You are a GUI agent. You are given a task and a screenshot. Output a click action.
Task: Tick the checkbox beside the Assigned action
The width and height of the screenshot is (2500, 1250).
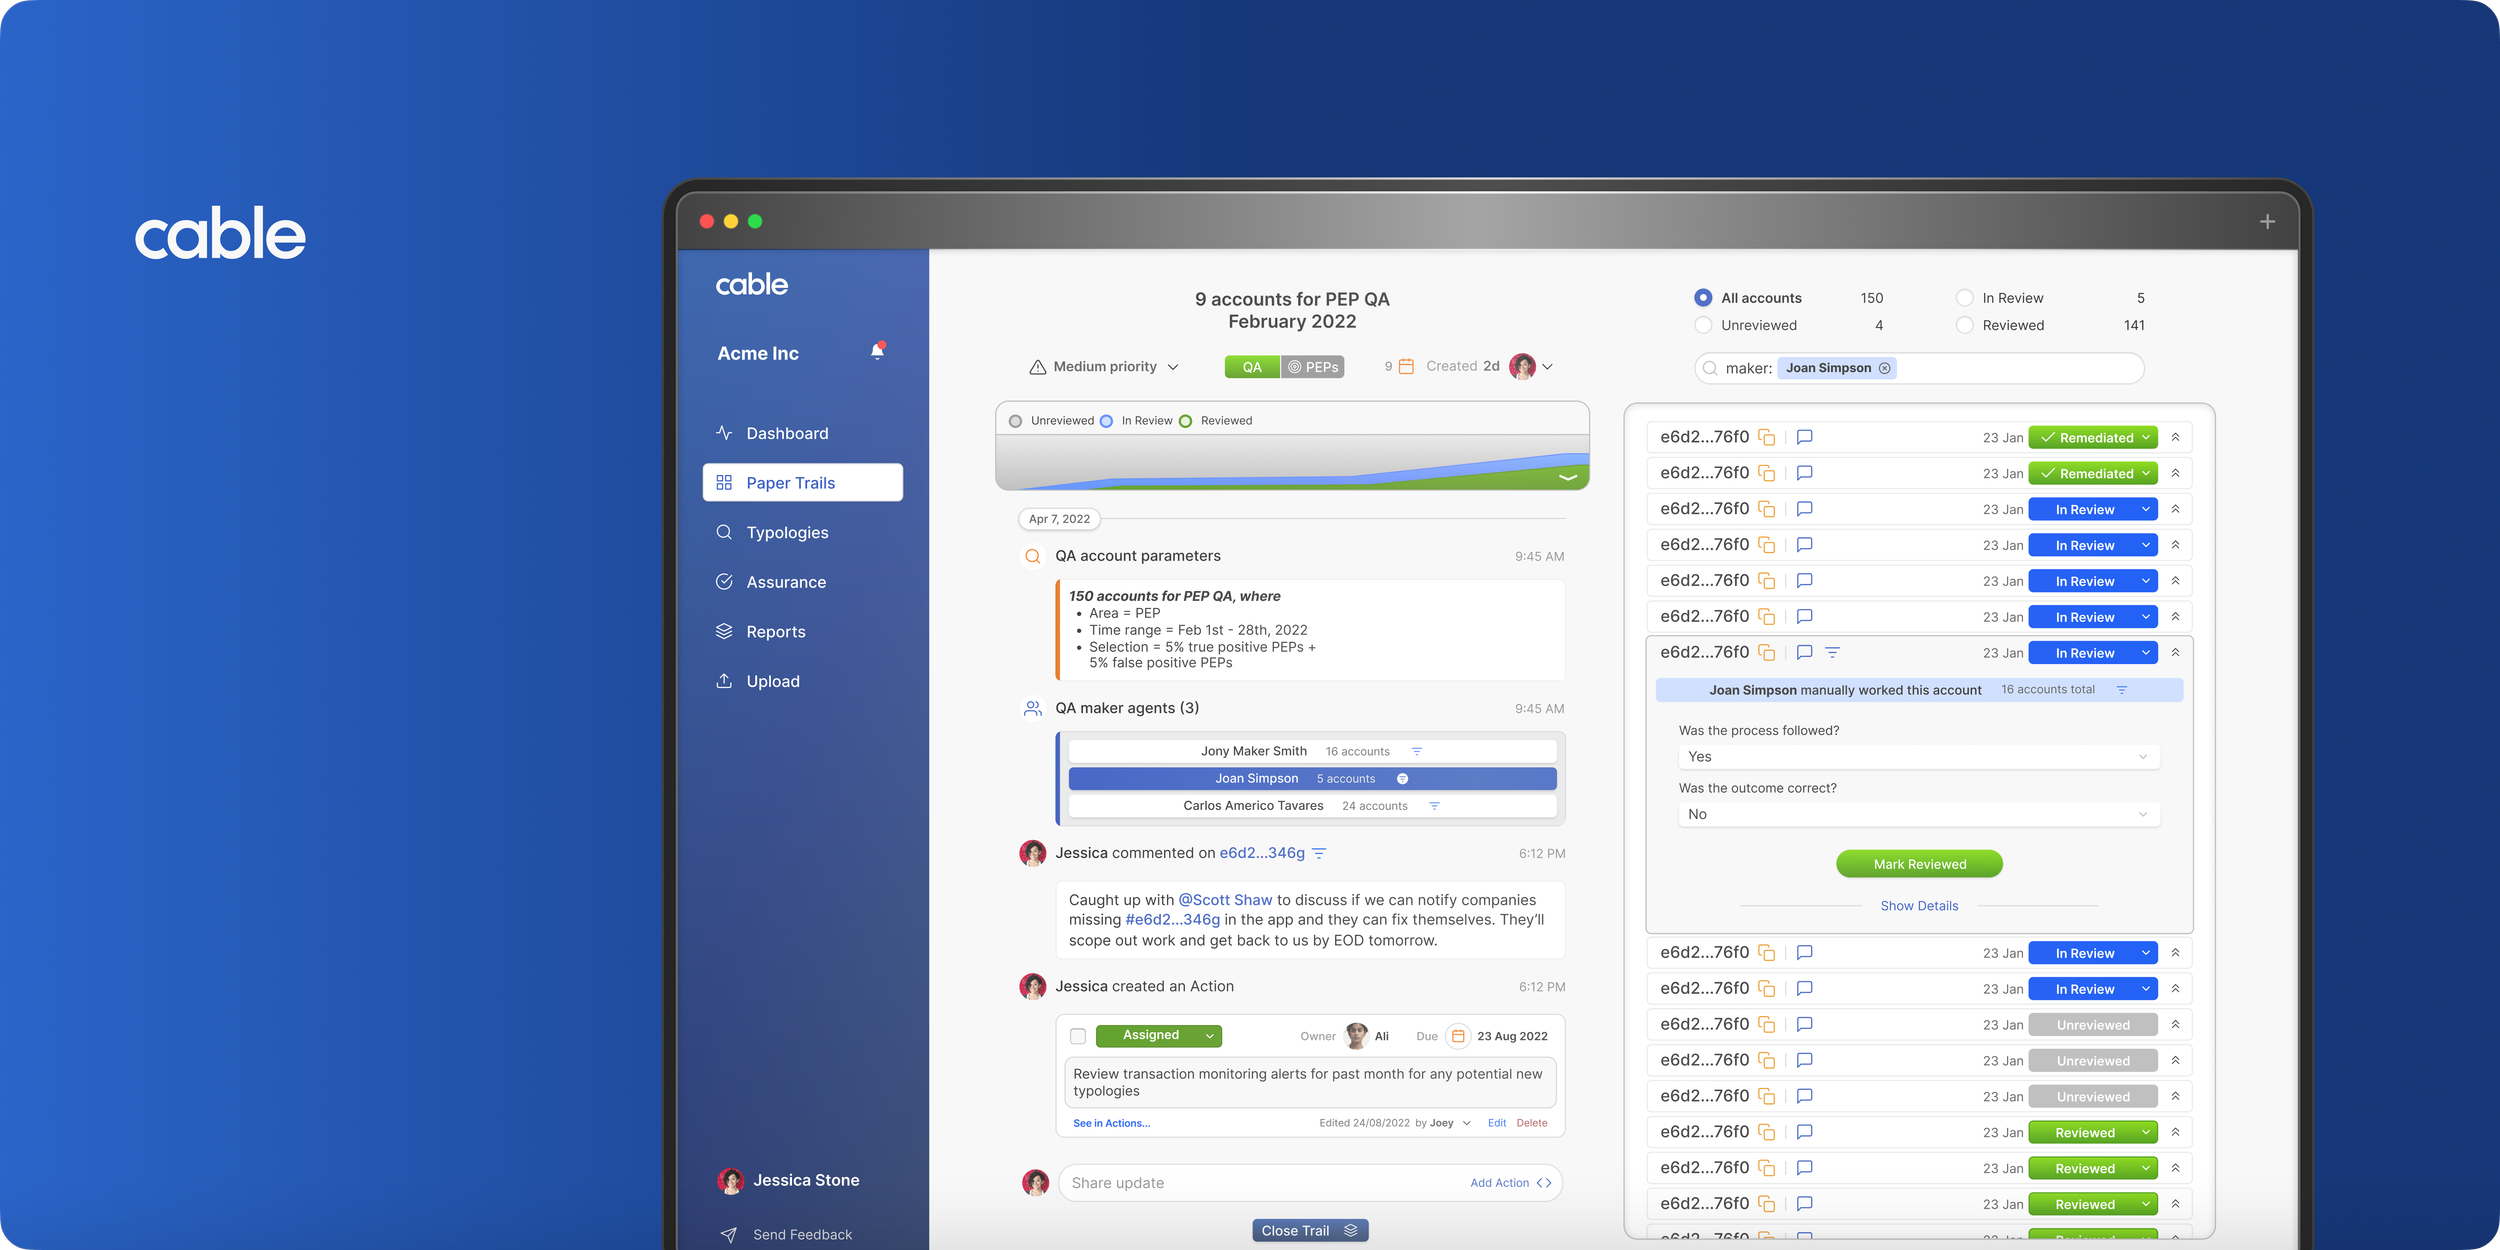[1078, 1036]
